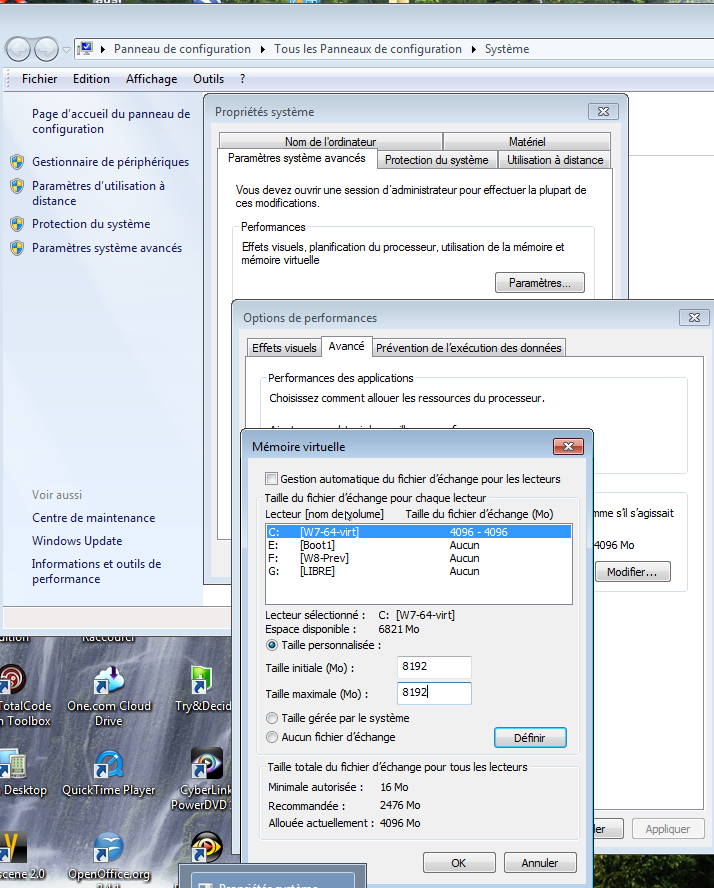Open the Outils menu
This screenshot has width=714, height=888.
pyautogui.click(x=208, y=79)
